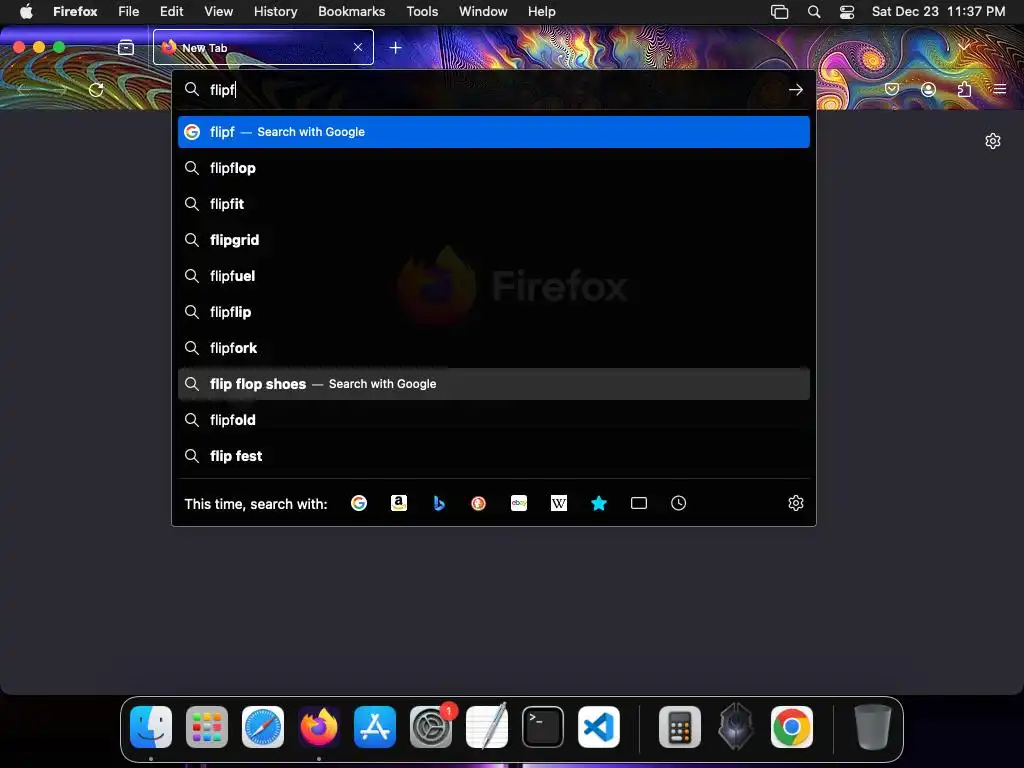This screenshot has width=1024, height=768.
Task: Open App Store from the Dock
Action: tap(375, 727)
